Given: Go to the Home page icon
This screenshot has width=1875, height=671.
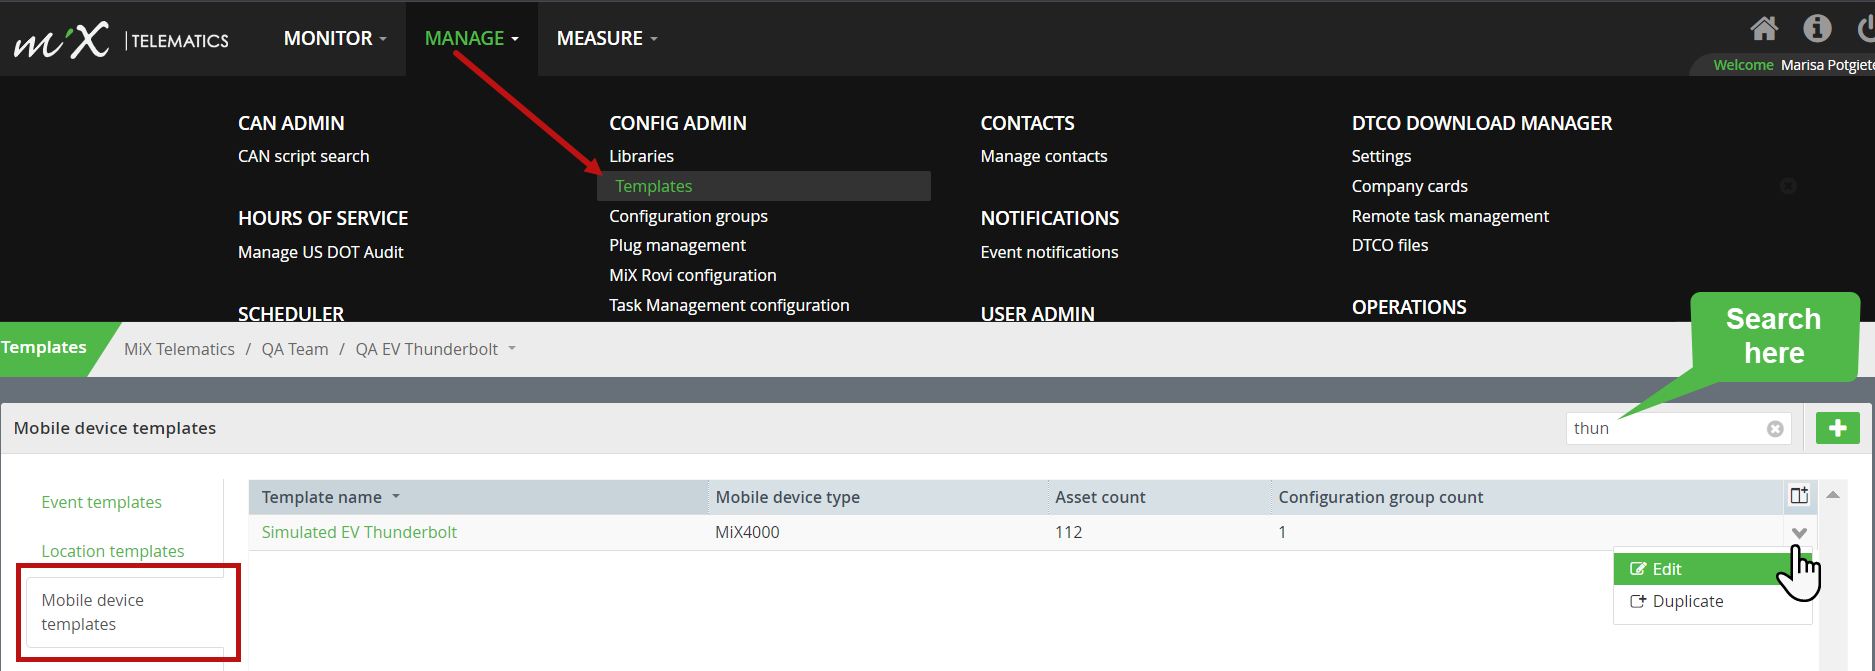Looking at the screenshot, I should coord(1764,29).
